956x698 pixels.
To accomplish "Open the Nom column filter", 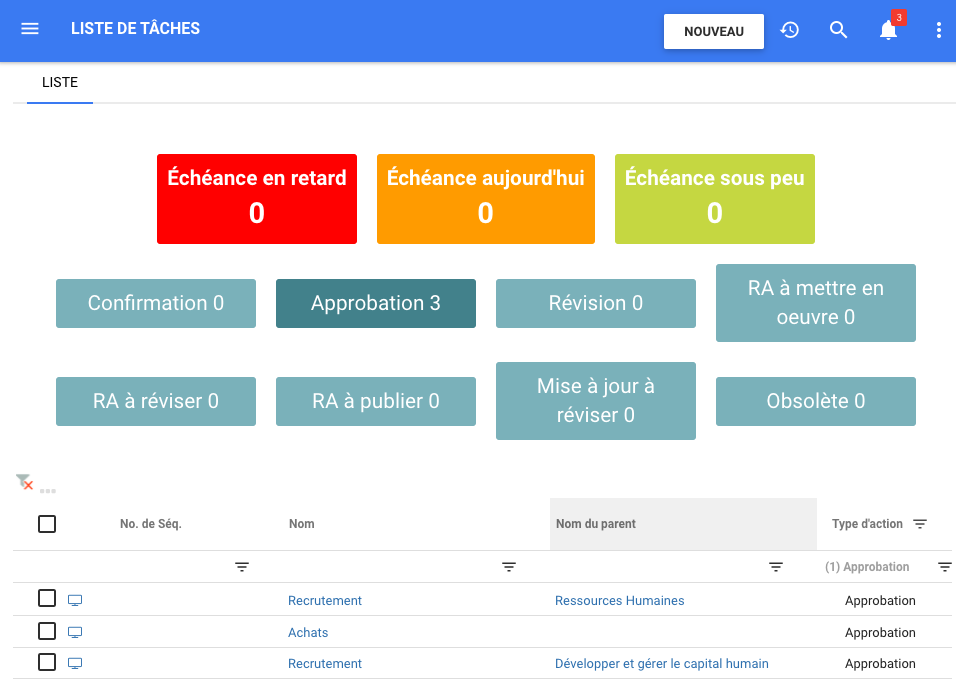I will coord(509,567).
